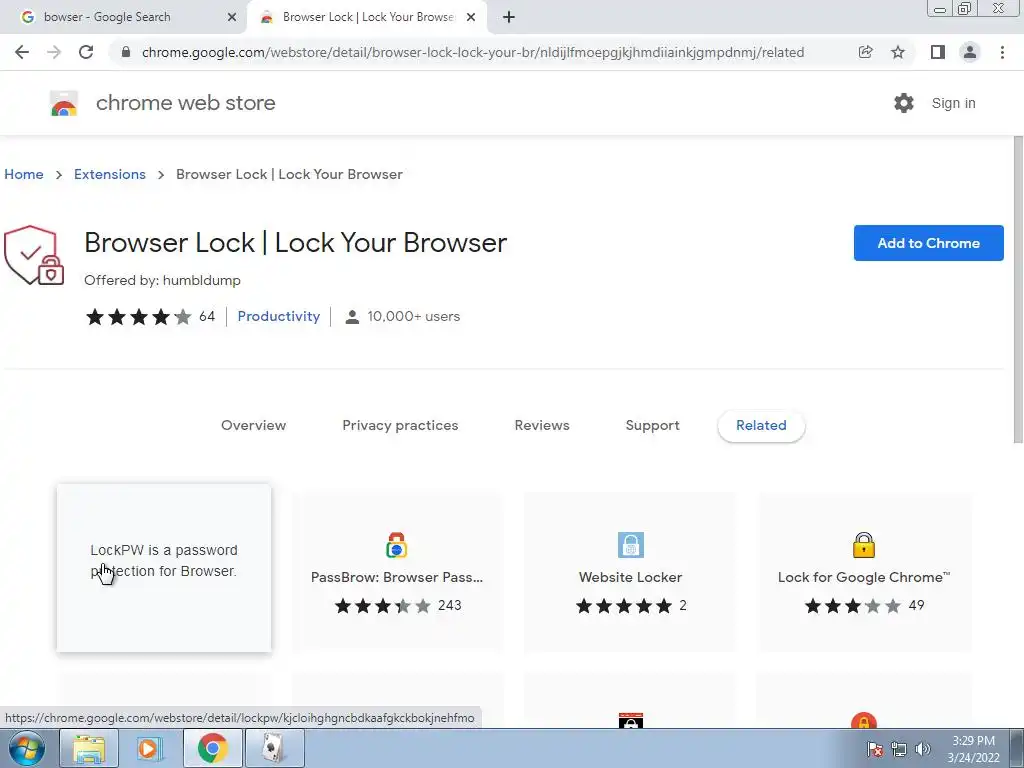Go back with the browser back arrow
Image resolution: width=1024 pixels, height=768 pixels.
[x=22, y=52]
